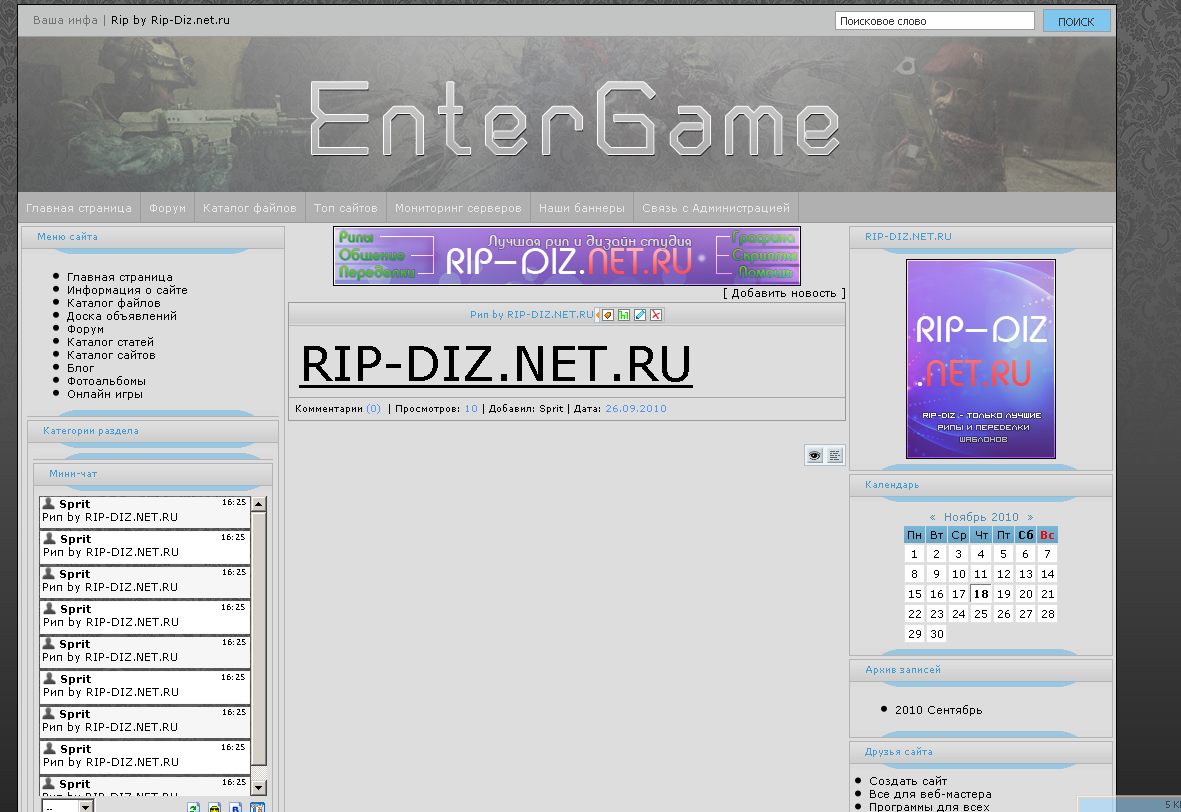Image resolution: width=1181 pixels, height=812 pixels.
Task: Click the blue pencil edit icon for the post
Action: click(x=640, y=315)
